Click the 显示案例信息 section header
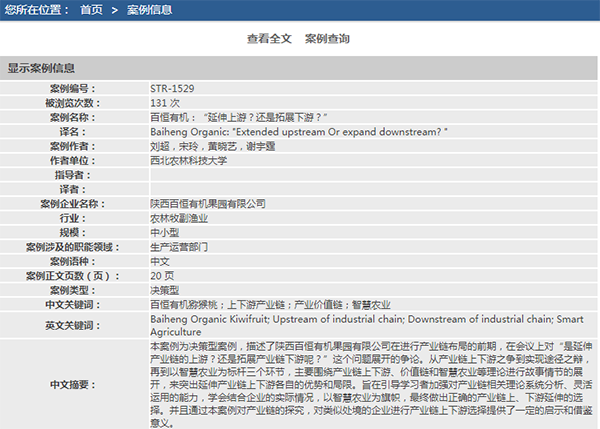Image resolution: width=600 pixels, height=429 pixels. pyautogui.click(x=41, y=69)
